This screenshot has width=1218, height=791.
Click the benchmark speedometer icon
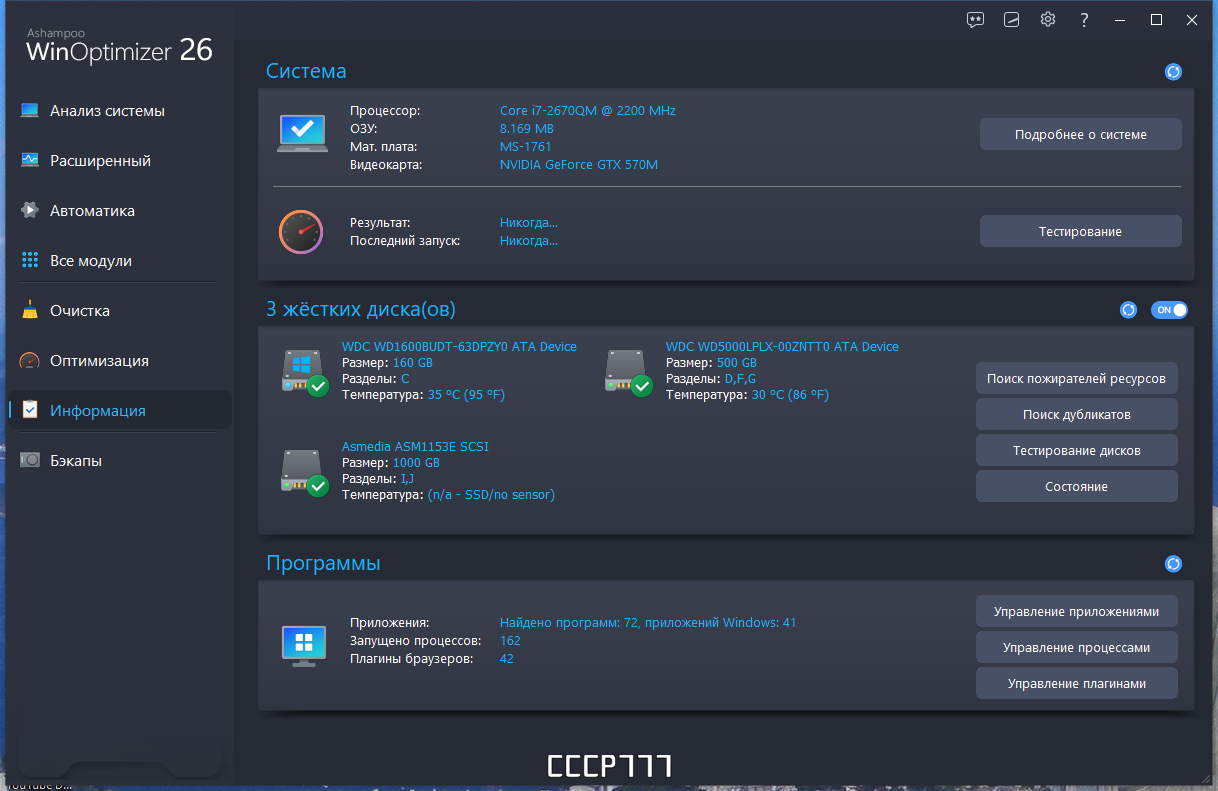[301, 232]
